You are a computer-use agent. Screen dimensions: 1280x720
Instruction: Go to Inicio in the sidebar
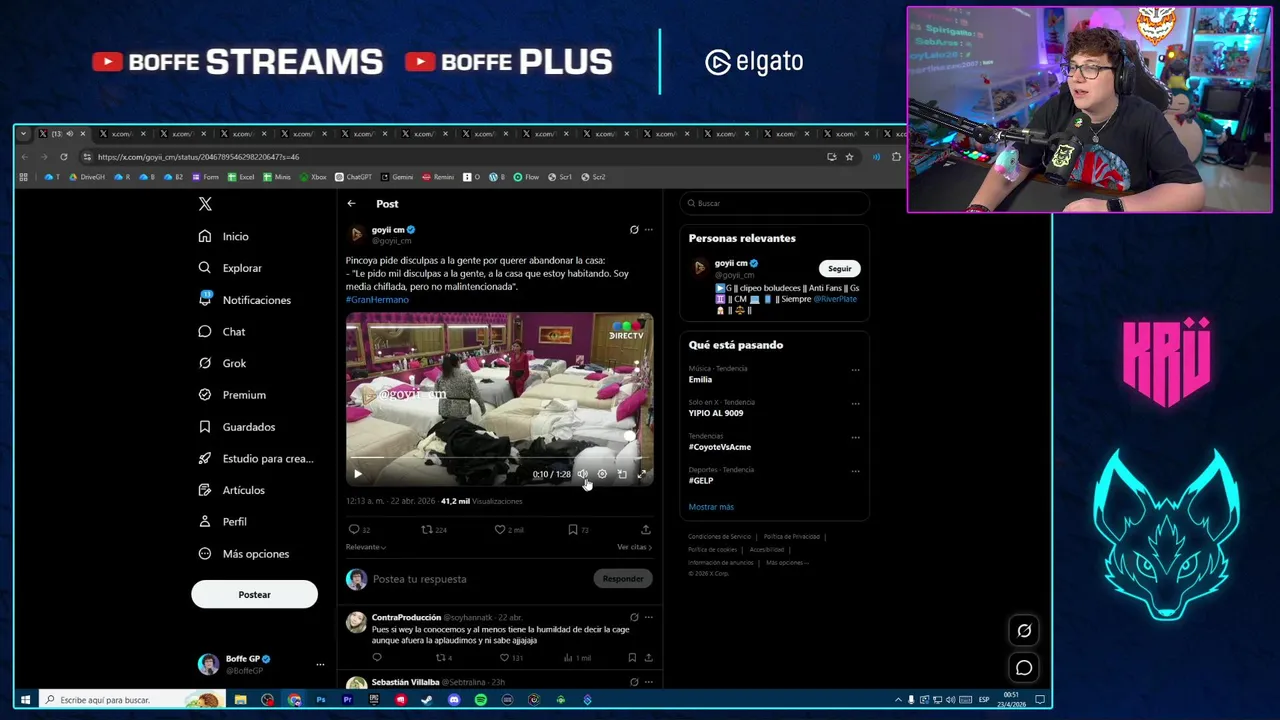[223, 236]
